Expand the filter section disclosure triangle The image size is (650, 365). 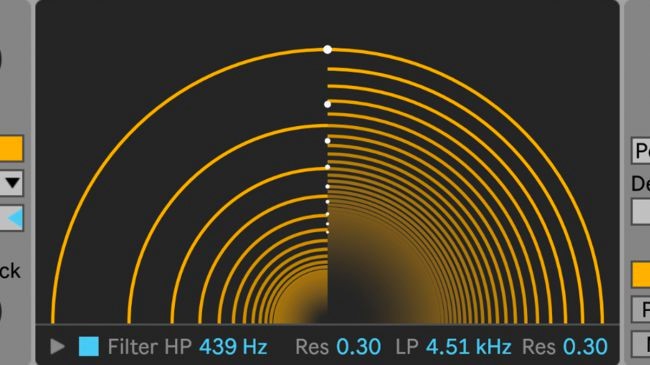click(57, 346)
